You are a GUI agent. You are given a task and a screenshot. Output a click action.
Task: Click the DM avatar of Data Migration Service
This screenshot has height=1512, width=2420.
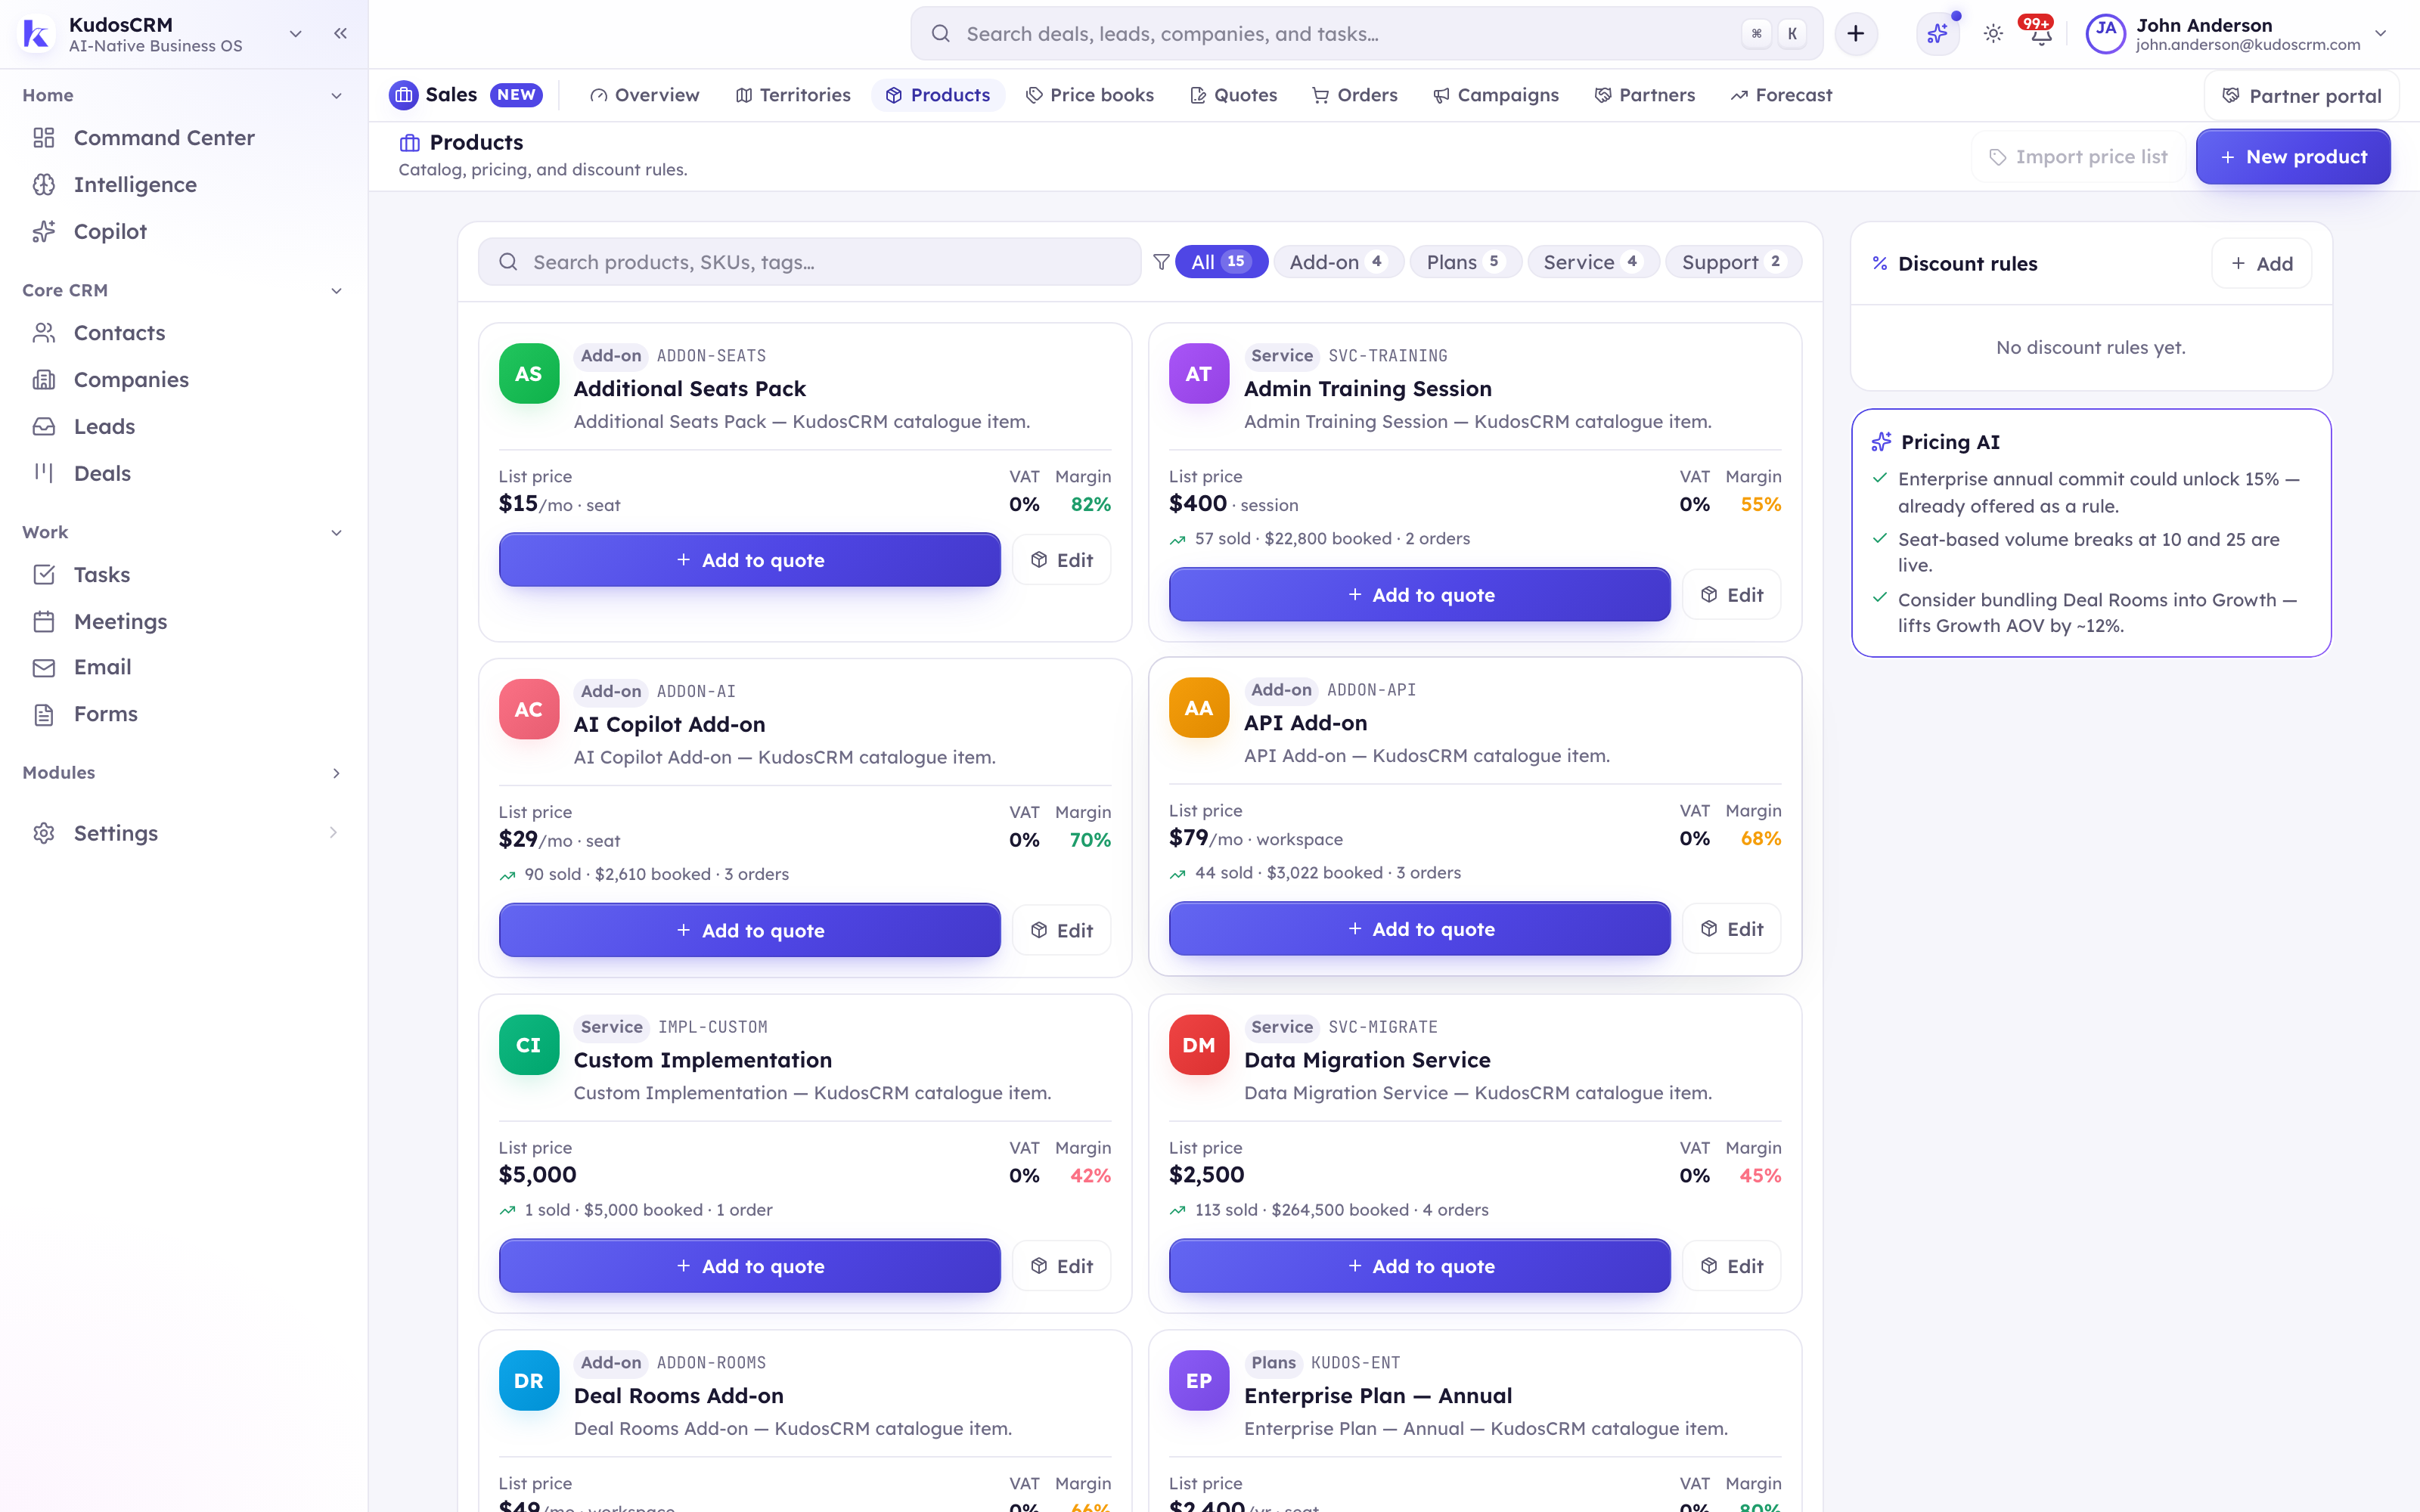[1199, 1045]
